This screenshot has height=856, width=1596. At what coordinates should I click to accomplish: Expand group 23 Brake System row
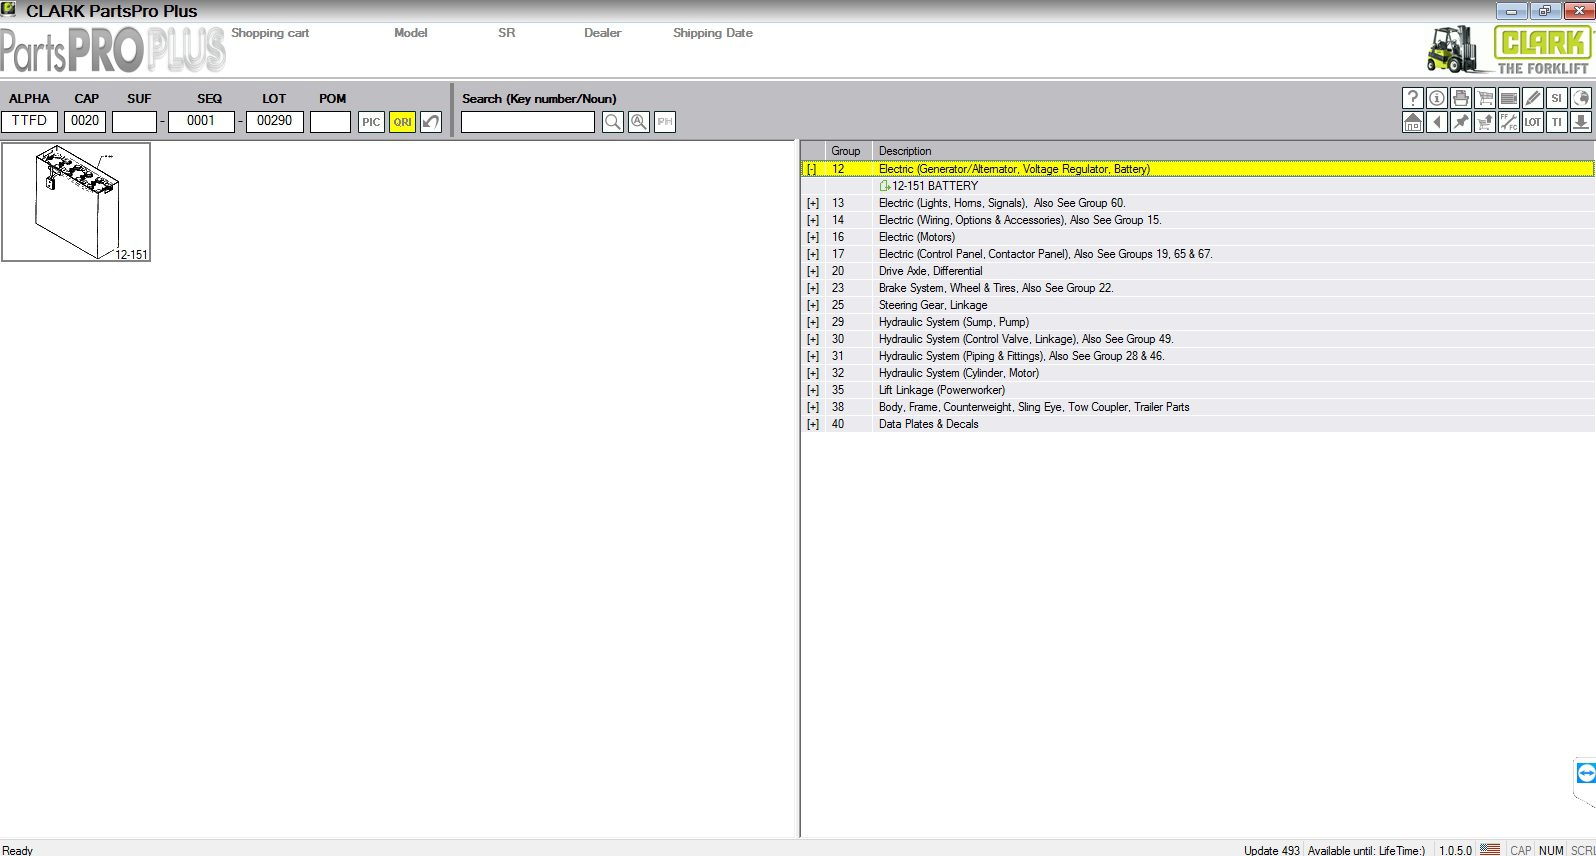[x=812, y=288]
